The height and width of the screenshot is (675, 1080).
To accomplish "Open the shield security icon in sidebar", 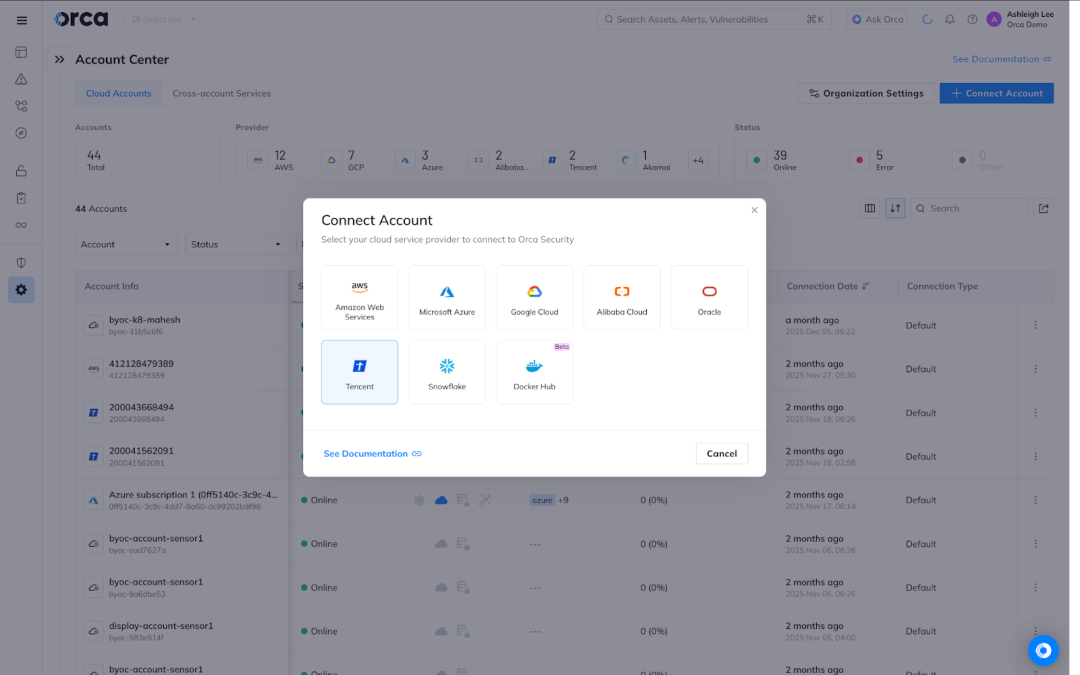I will (21, 262).
